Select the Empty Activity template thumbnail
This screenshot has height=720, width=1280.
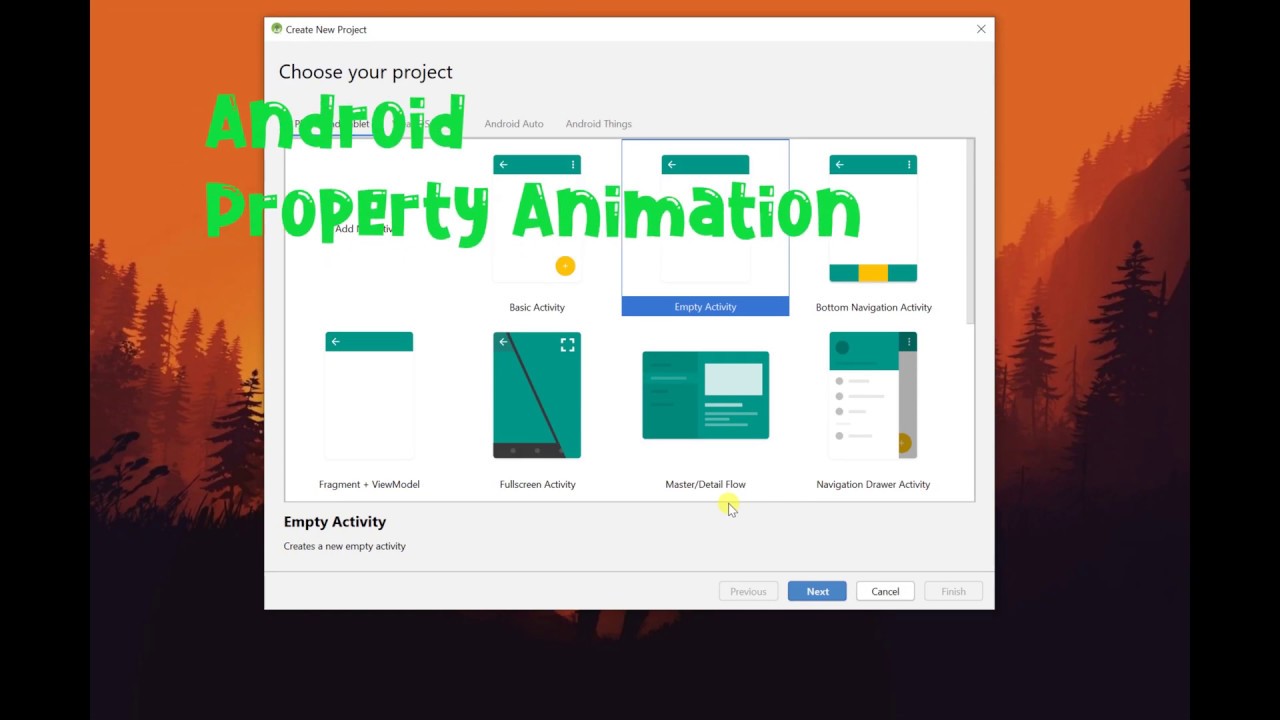click(x=705, y=219)
